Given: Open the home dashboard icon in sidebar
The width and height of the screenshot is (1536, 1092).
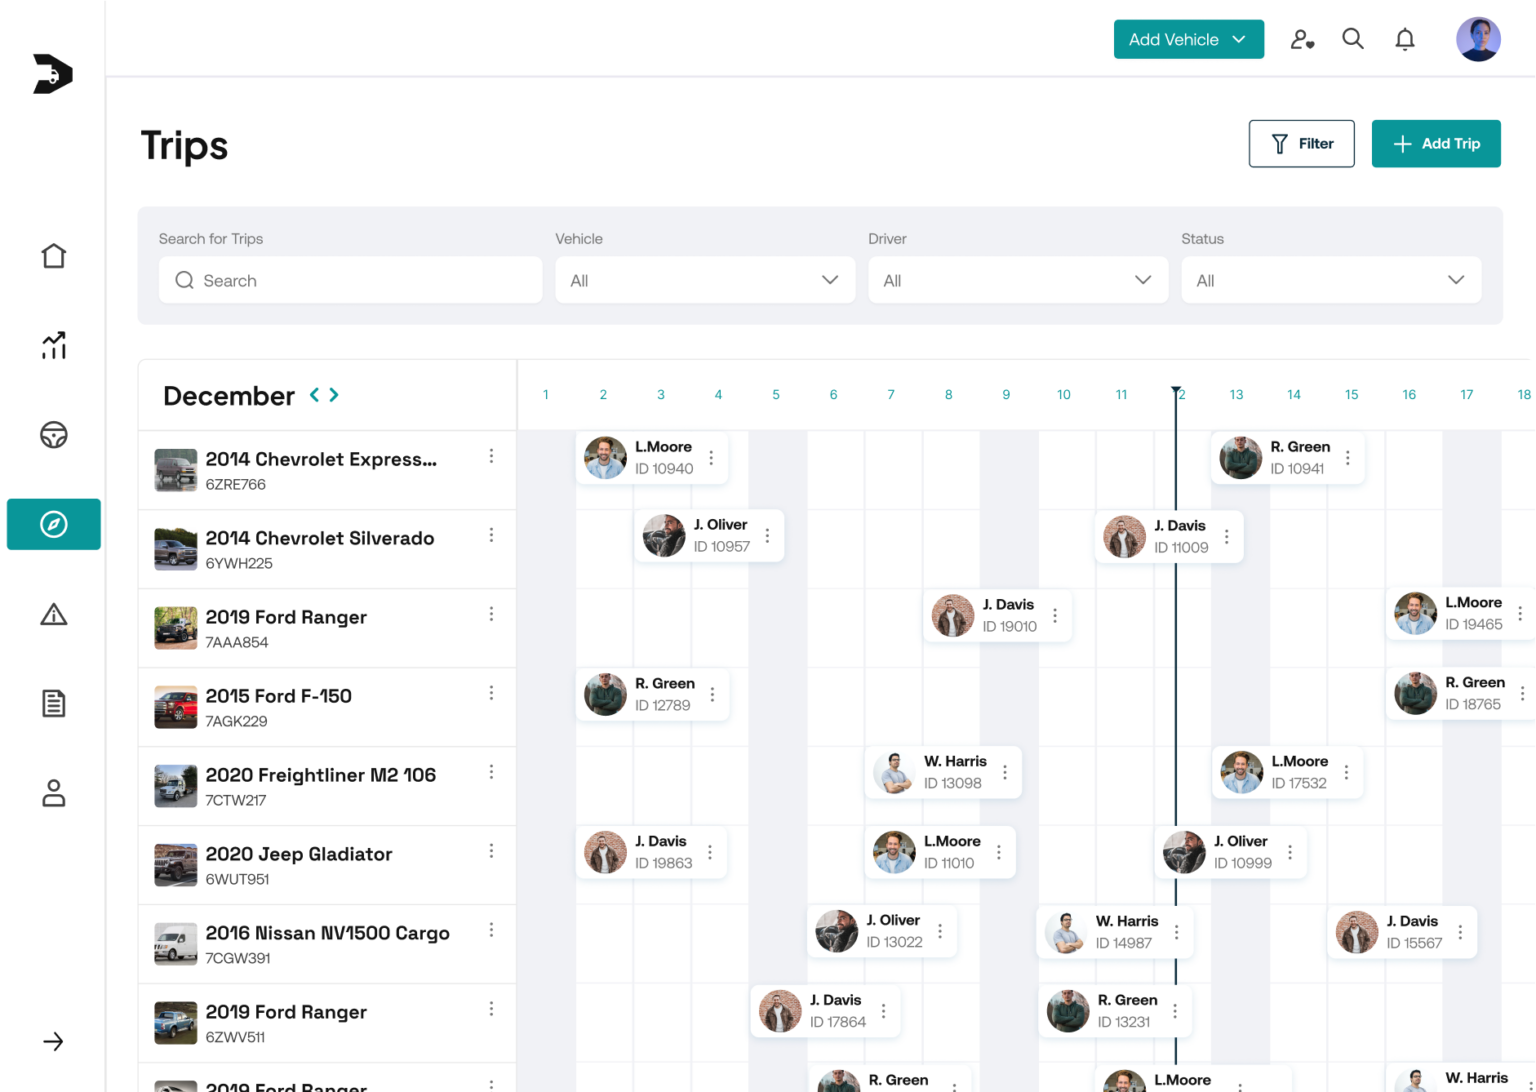Looking at the screenshot, I should point(54,256).
